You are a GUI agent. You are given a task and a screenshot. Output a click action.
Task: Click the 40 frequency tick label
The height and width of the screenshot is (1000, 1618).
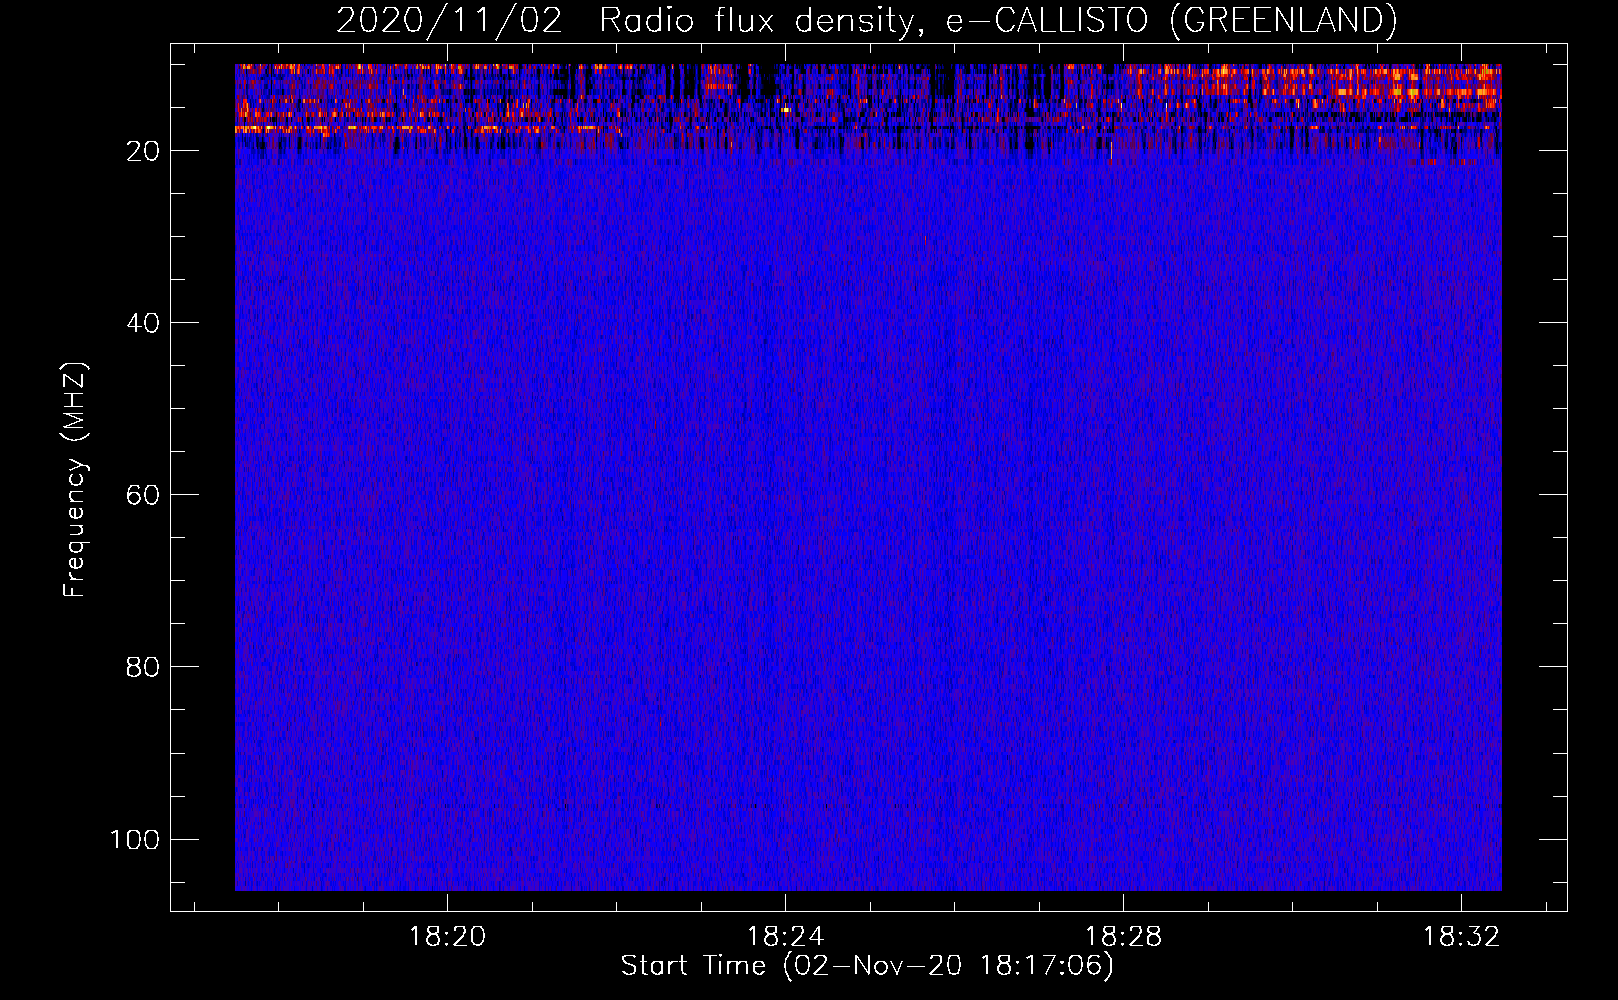(143, 323)
